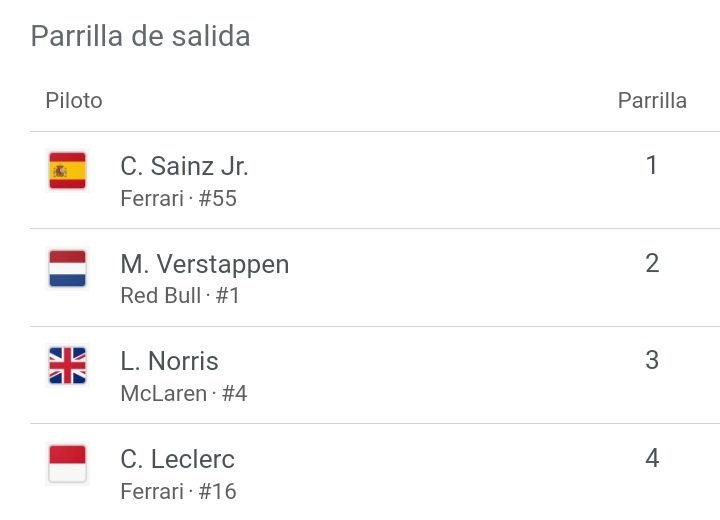Click the Parrilla de salida heading
This screenshot has width=720, height=520.
coord(141,36)
